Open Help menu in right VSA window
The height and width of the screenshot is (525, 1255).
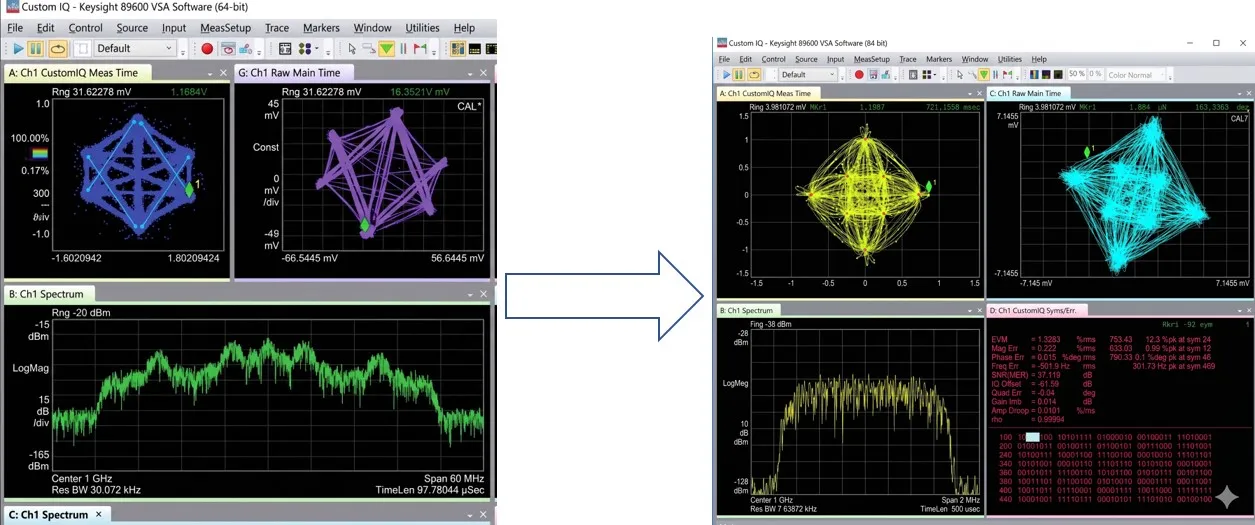pos(1039,59)
